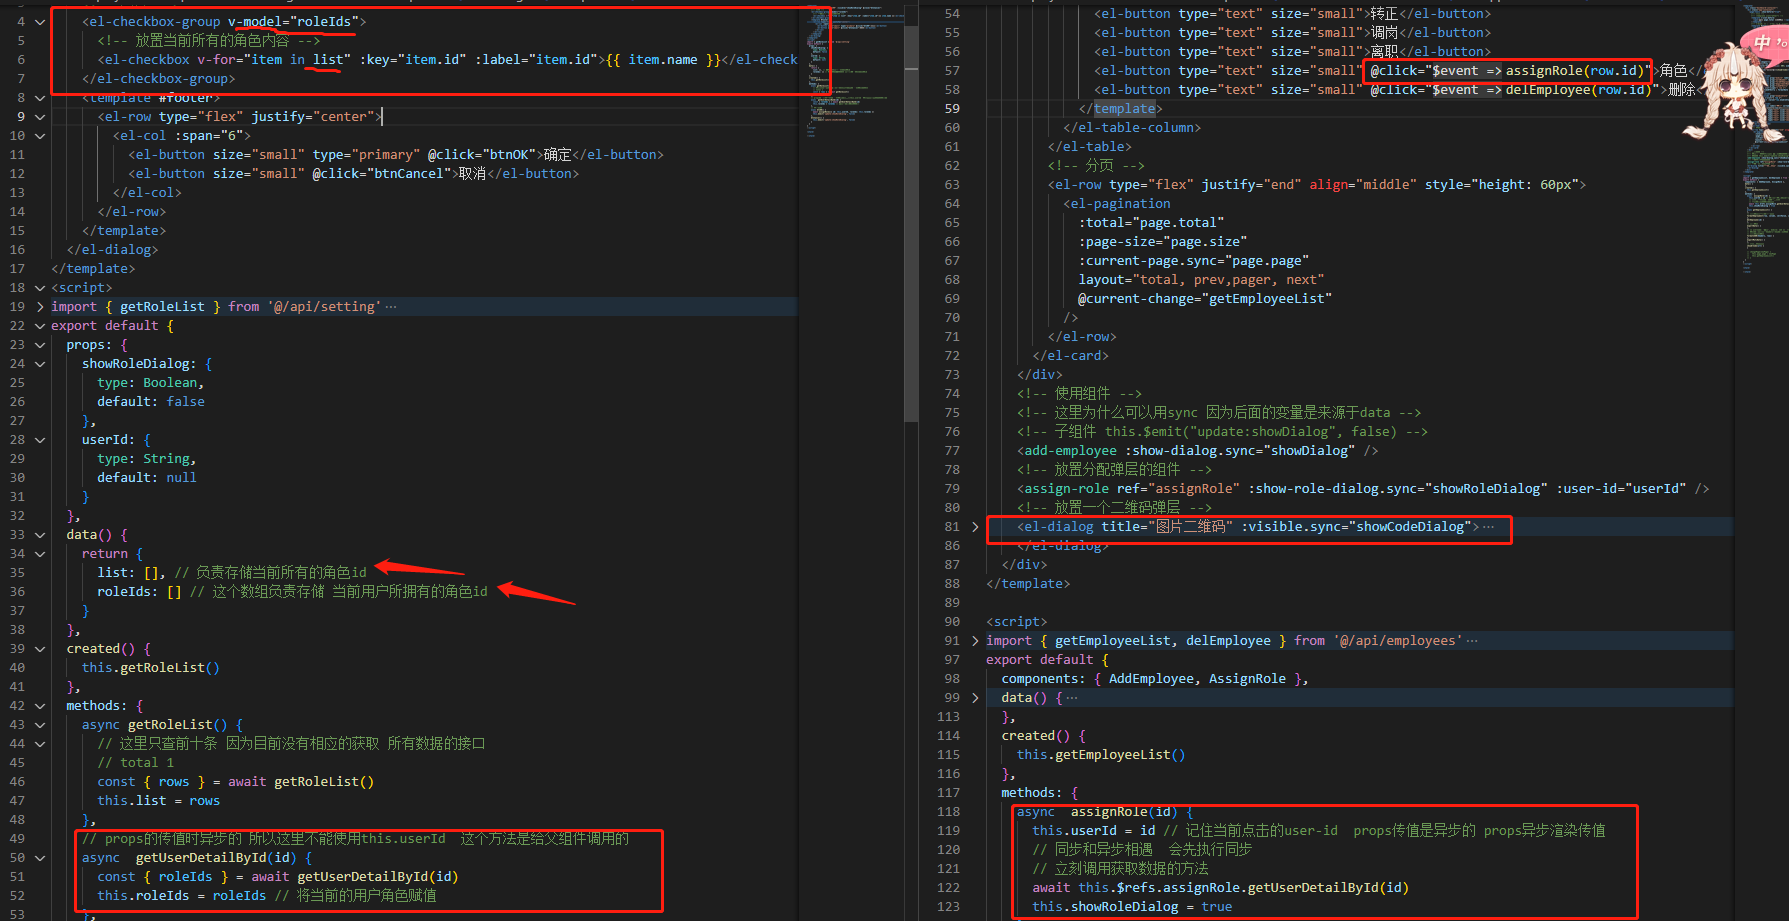Collapse the data() fold on line 33
This screenshot has height=921, width=1789.
pyautogui.click(x=40, y=535)
